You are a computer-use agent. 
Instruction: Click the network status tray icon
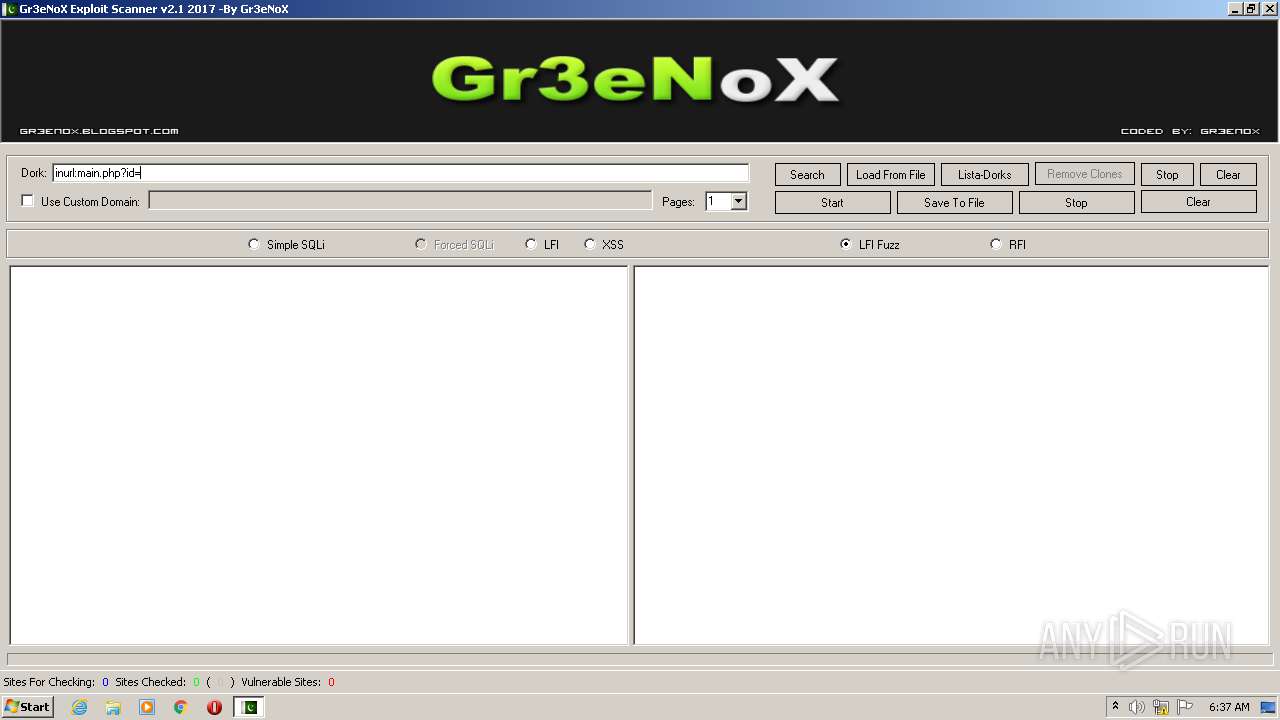tap(1161, 707)
